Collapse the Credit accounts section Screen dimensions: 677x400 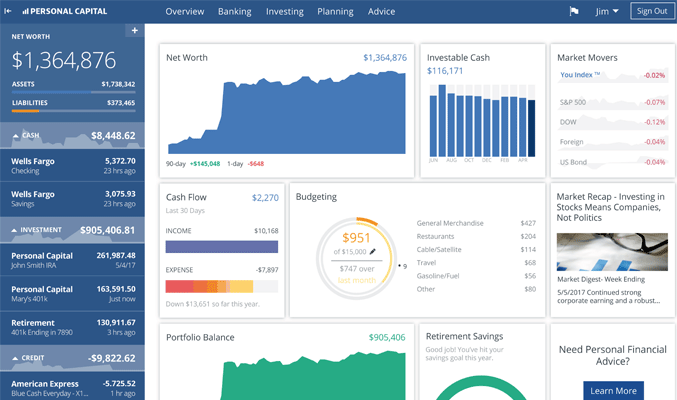(18, 357)
